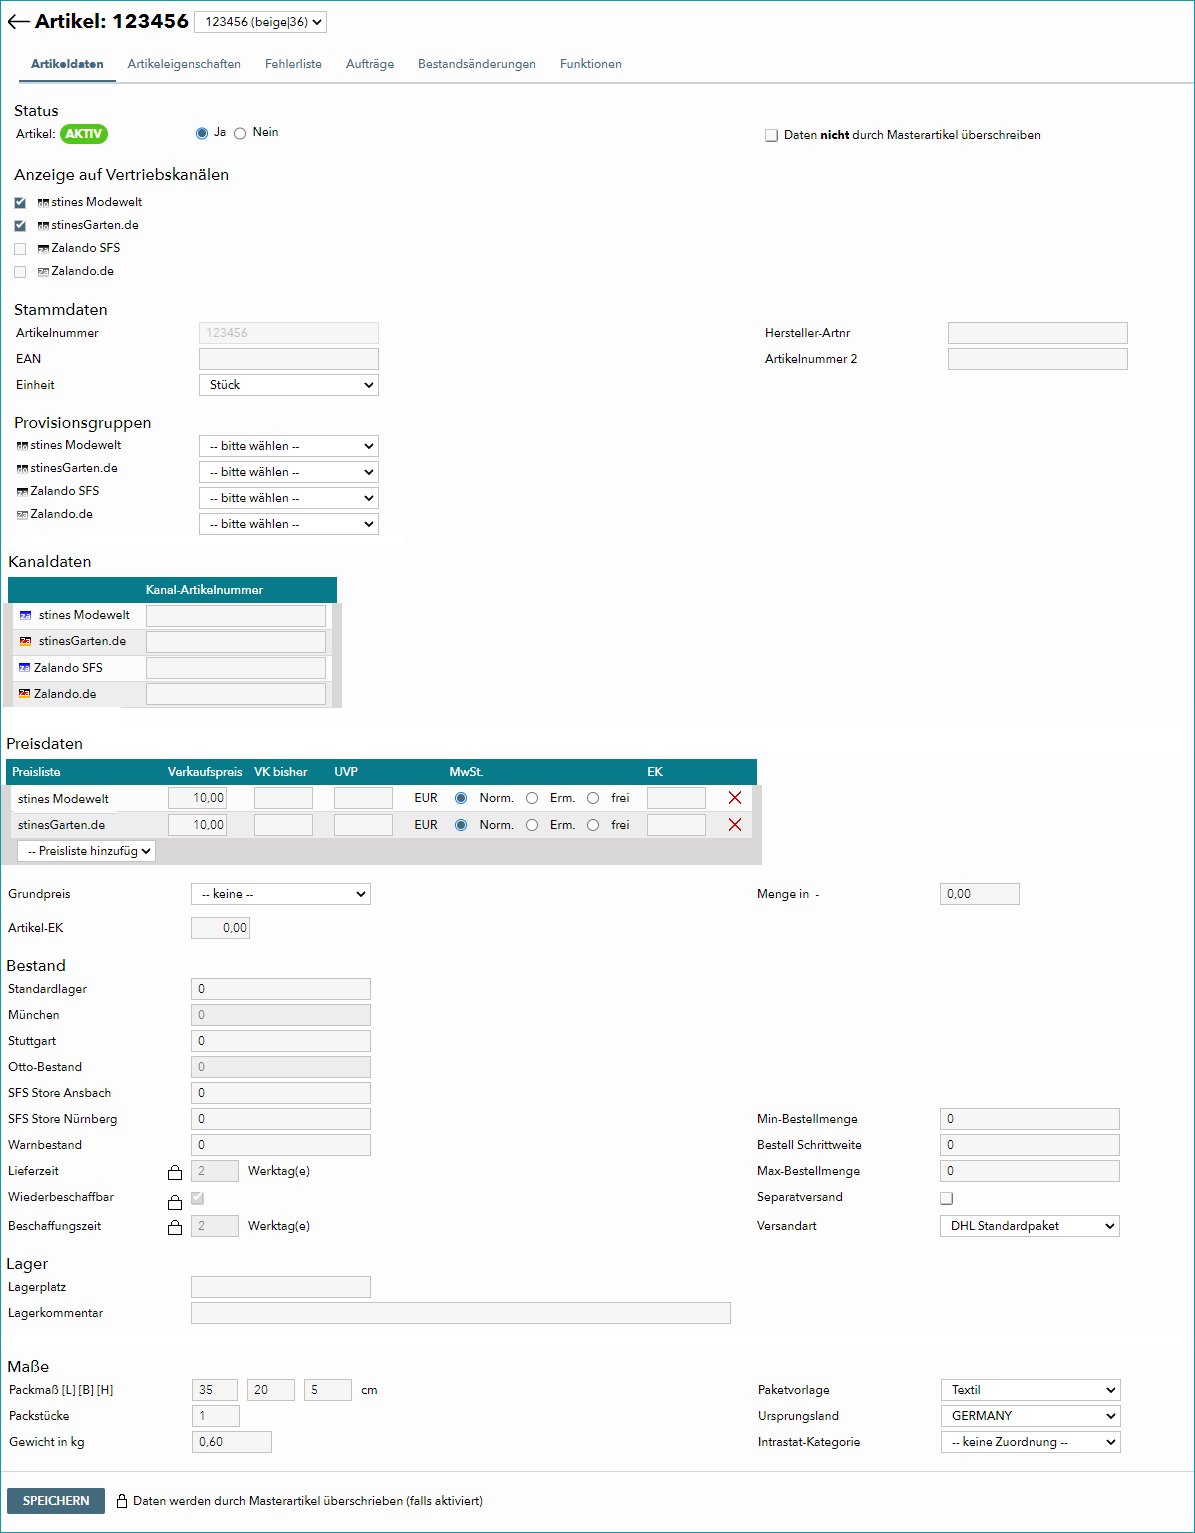Click the green AKTIV status badge
Viewport: 1195px width, 1533px height.
coord(84,134)
